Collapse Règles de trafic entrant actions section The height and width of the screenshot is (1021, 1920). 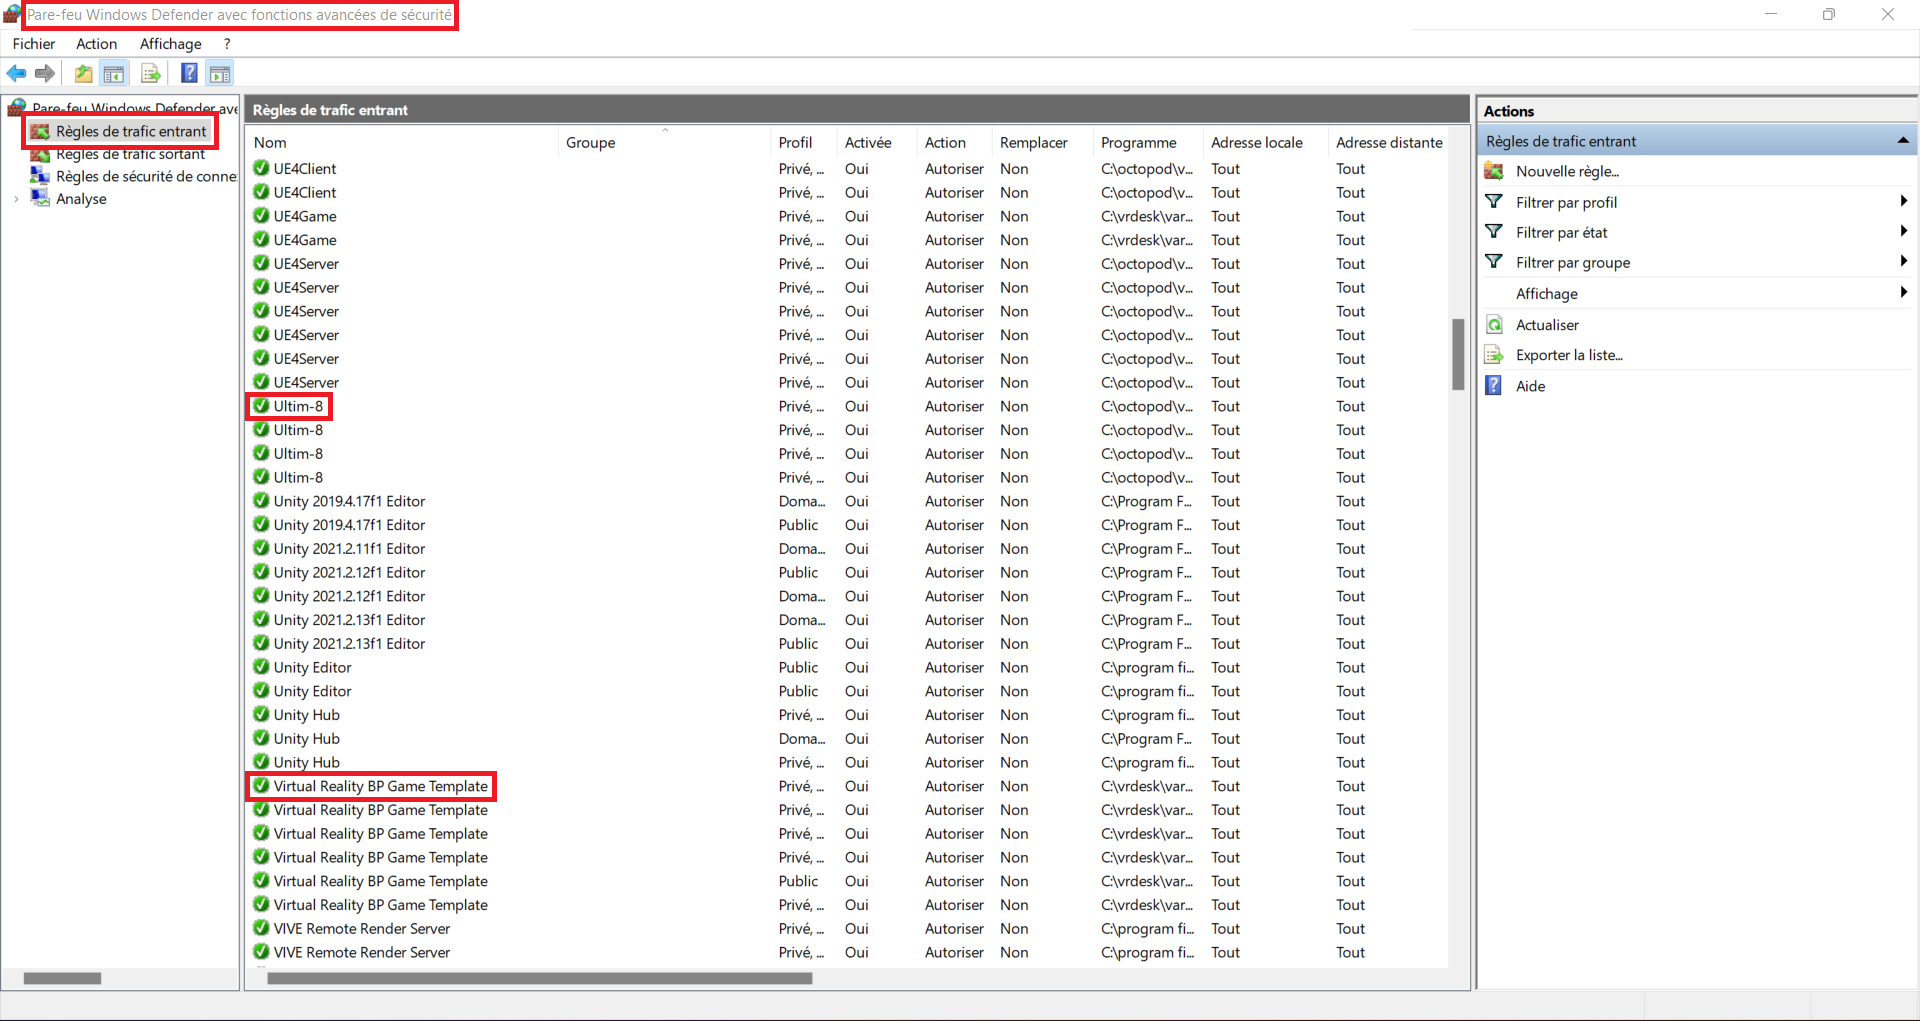[1903, 141]
